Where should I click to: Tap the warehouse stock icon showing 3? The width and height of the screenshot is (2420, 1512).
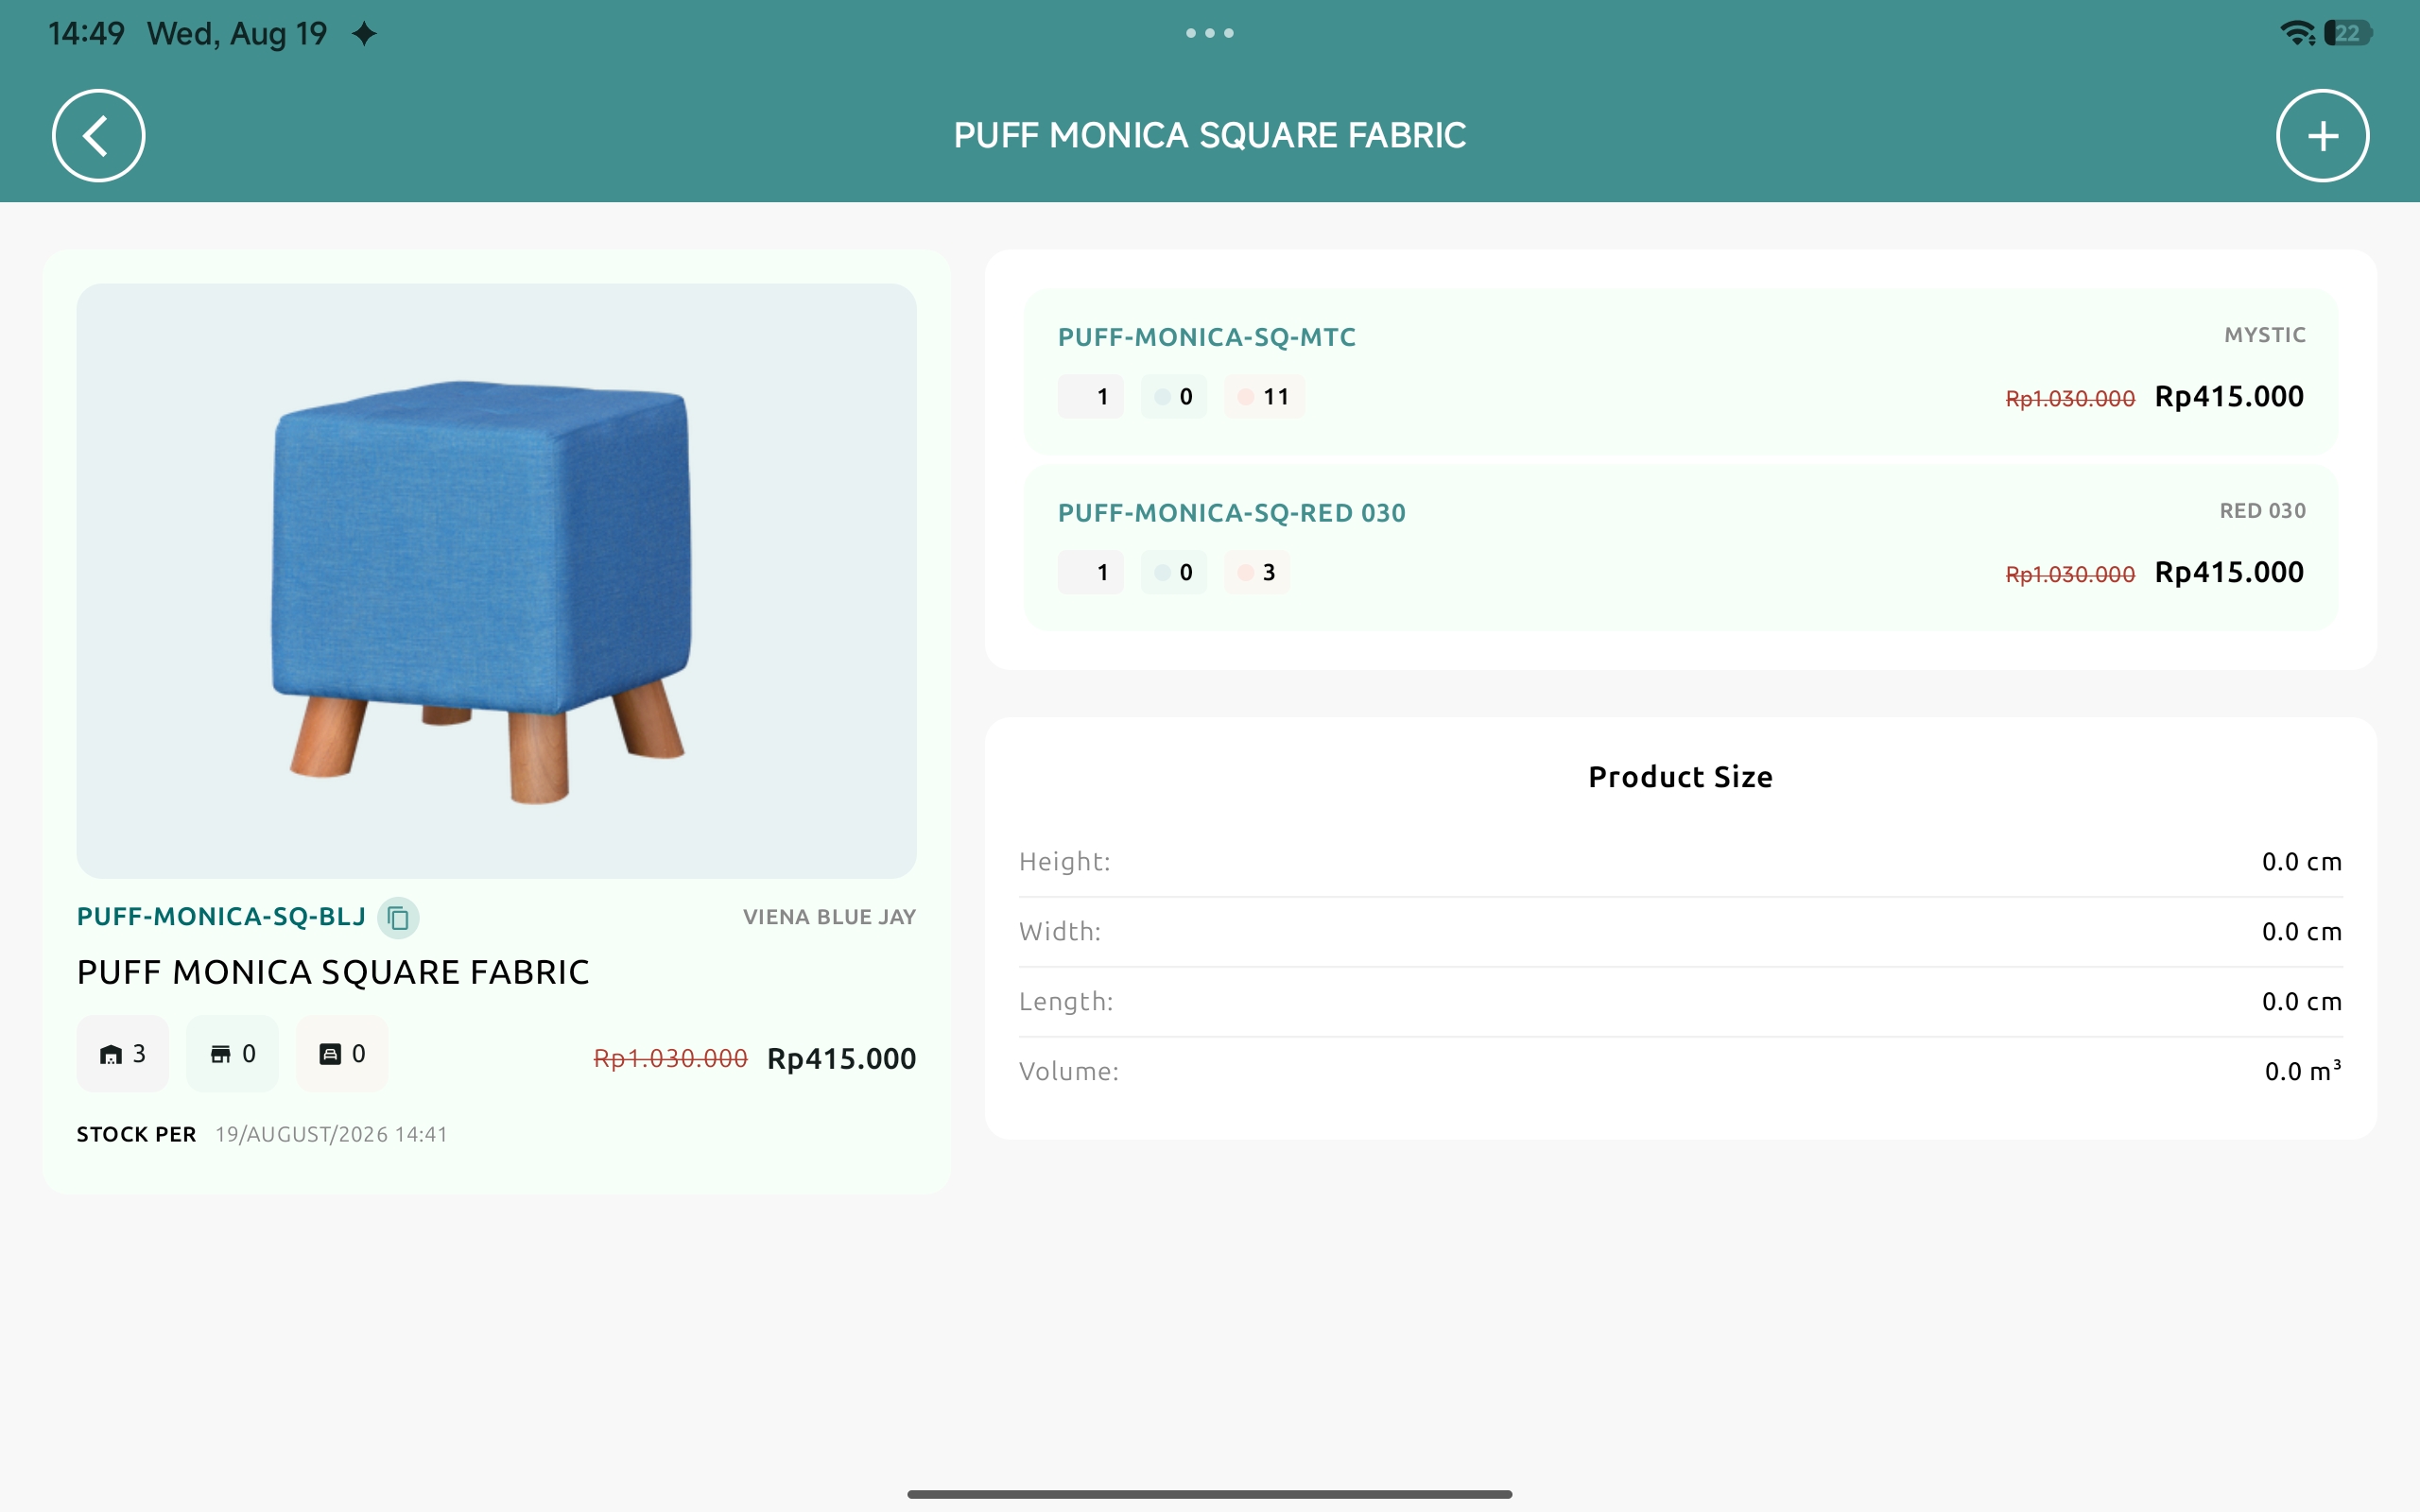[x=123, y=1053]
